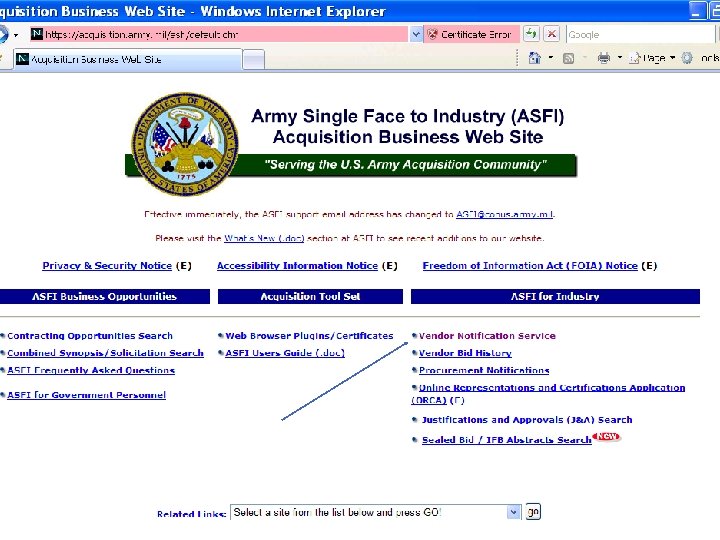Open the Print options dropdown arrow
Screen dimensions: 720x540
click(x=619, y=58)
